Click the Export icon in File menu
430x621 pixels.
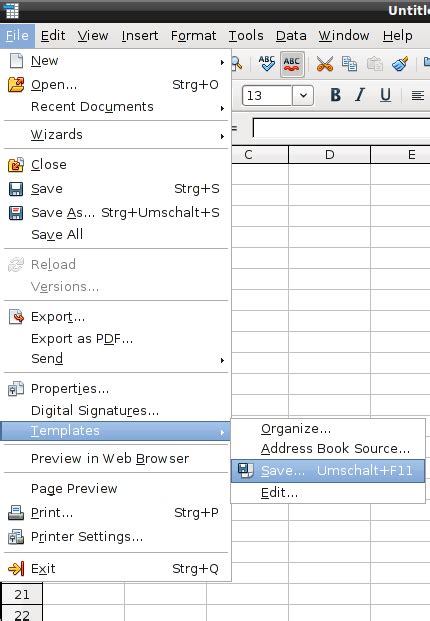tap(16, 317)
